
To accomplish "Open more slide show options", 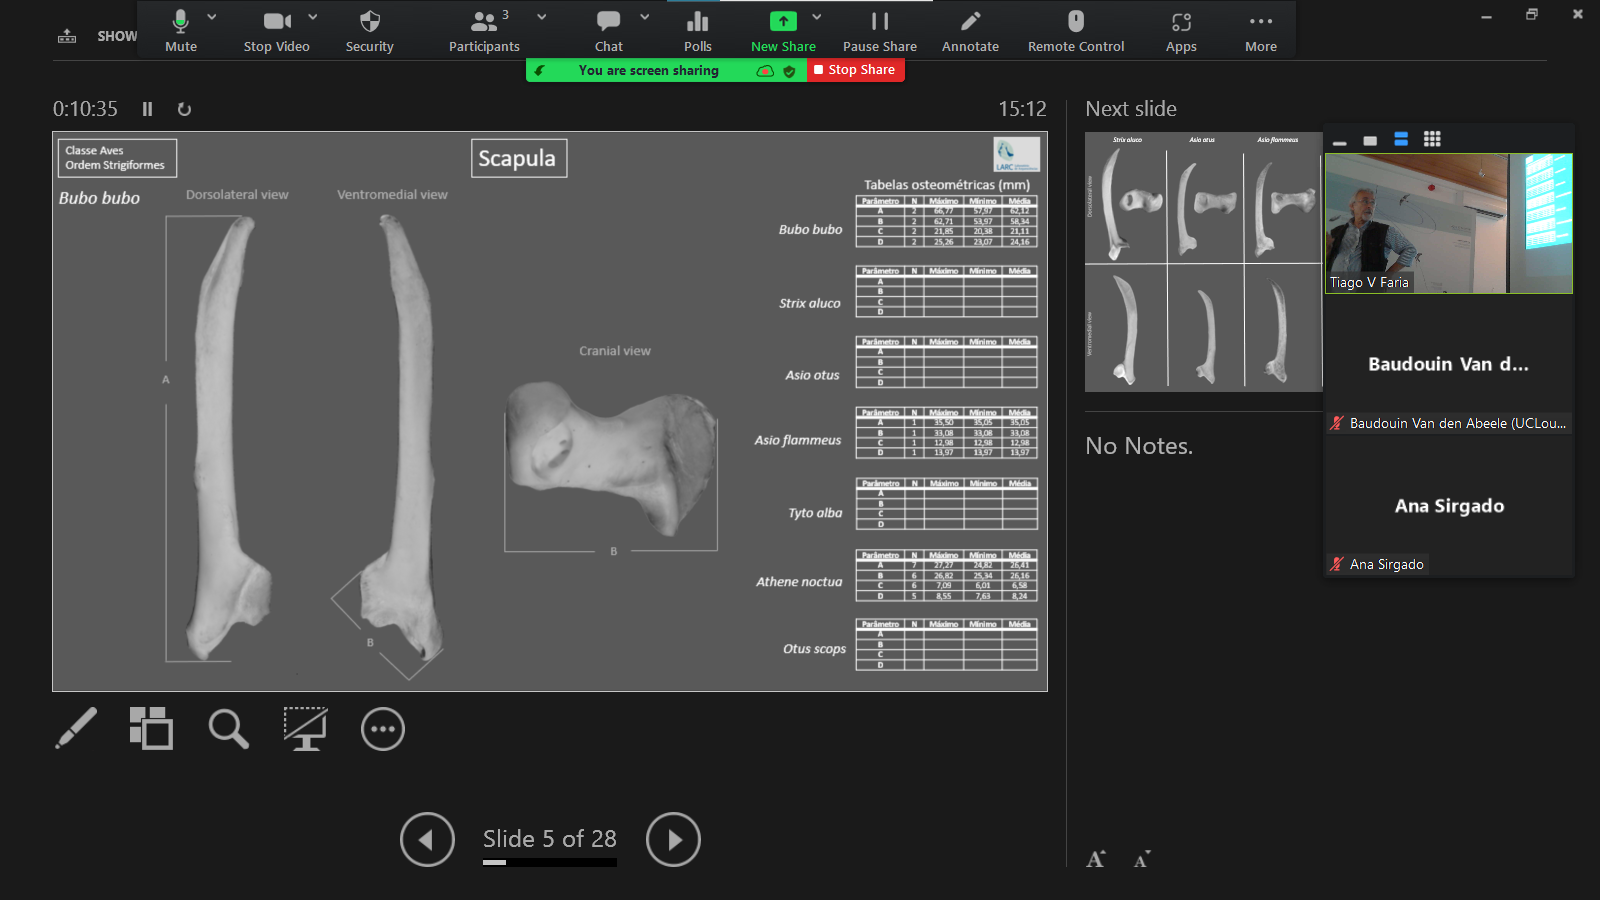I will (x=383, y=729).
